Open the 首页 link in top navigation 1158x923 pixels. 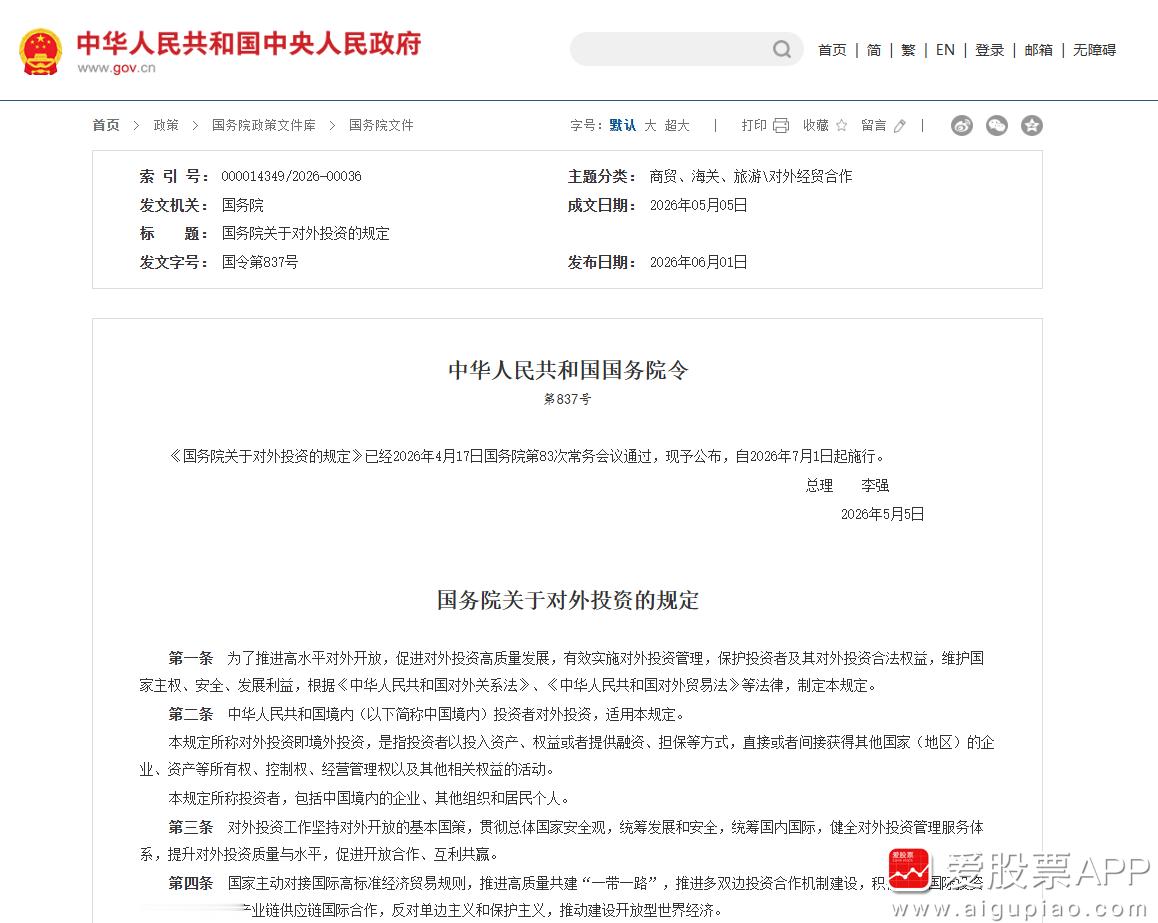832,49
